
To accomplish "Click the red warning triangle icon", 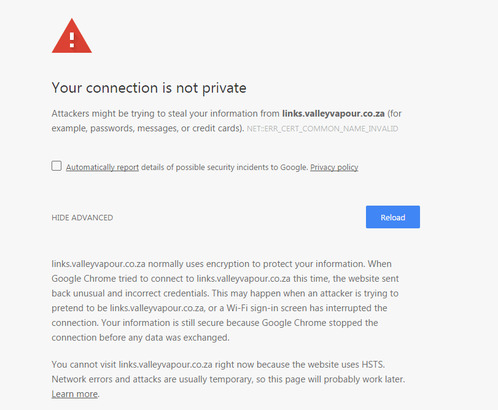I will coord(72,36).
